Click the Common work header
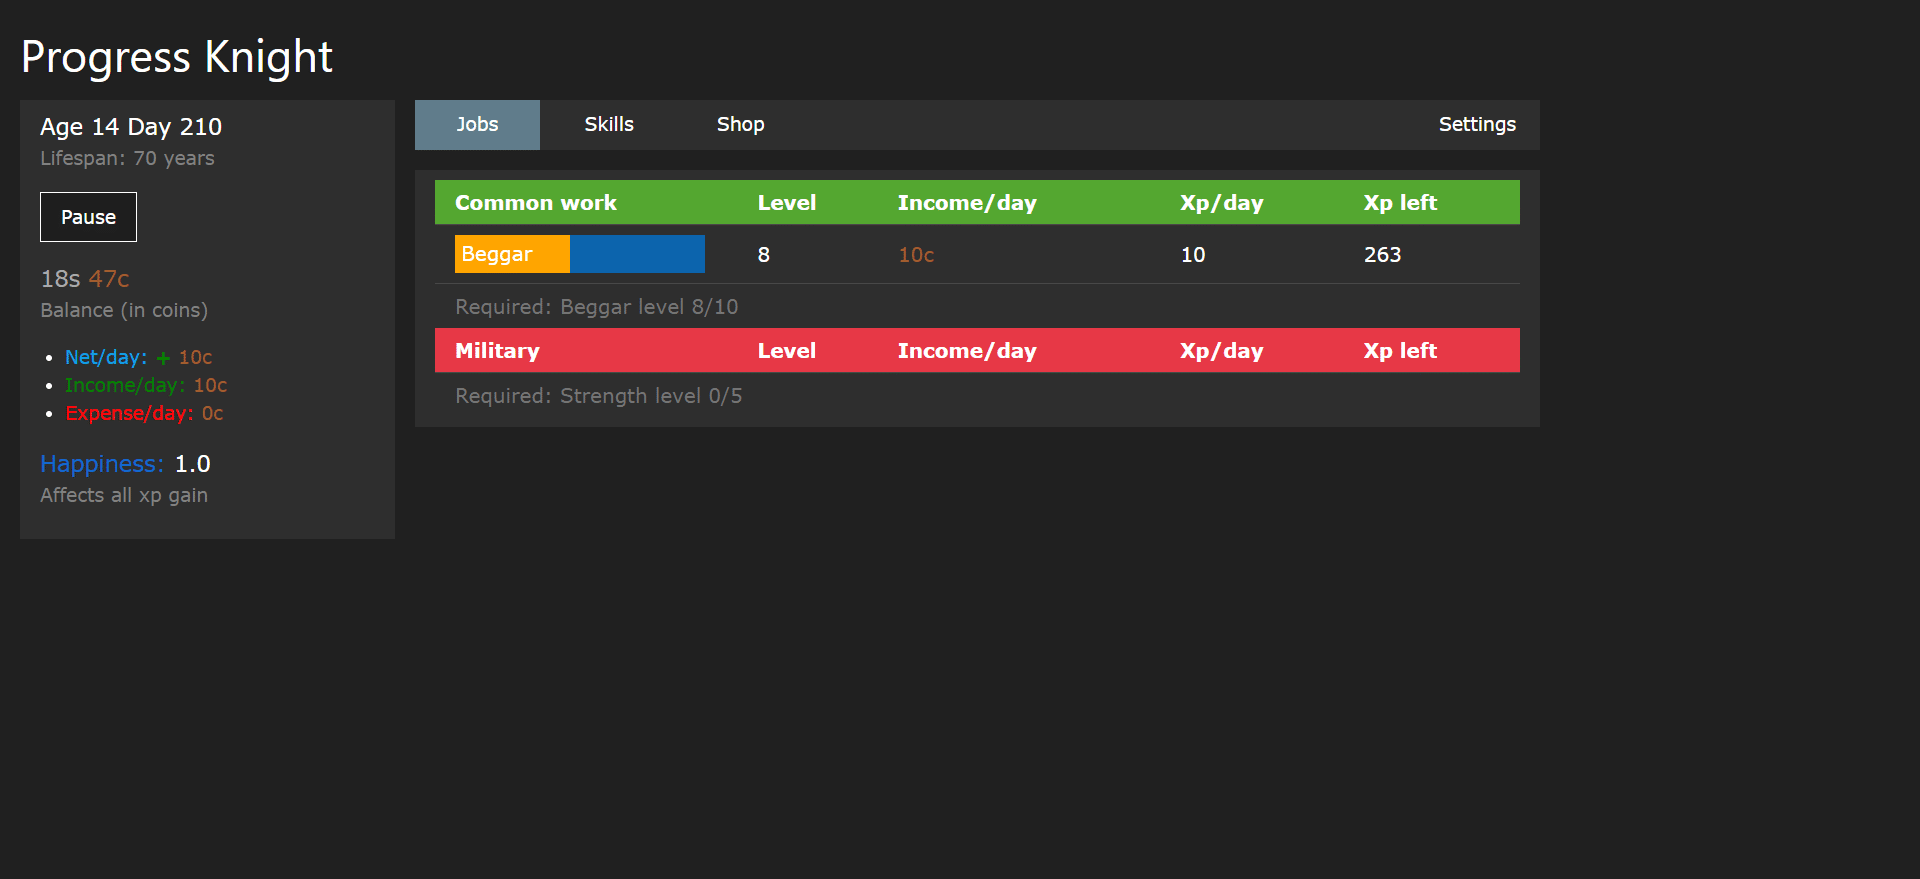1920x879 pixels. pyautogui.click(x=536, y=203)
